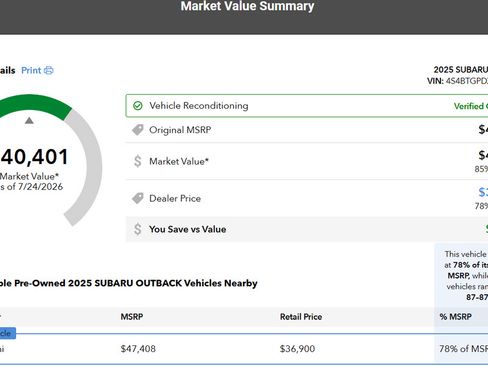Click the MSRP column header
This screenshot has width=488, height=366.
click(132, 317)
